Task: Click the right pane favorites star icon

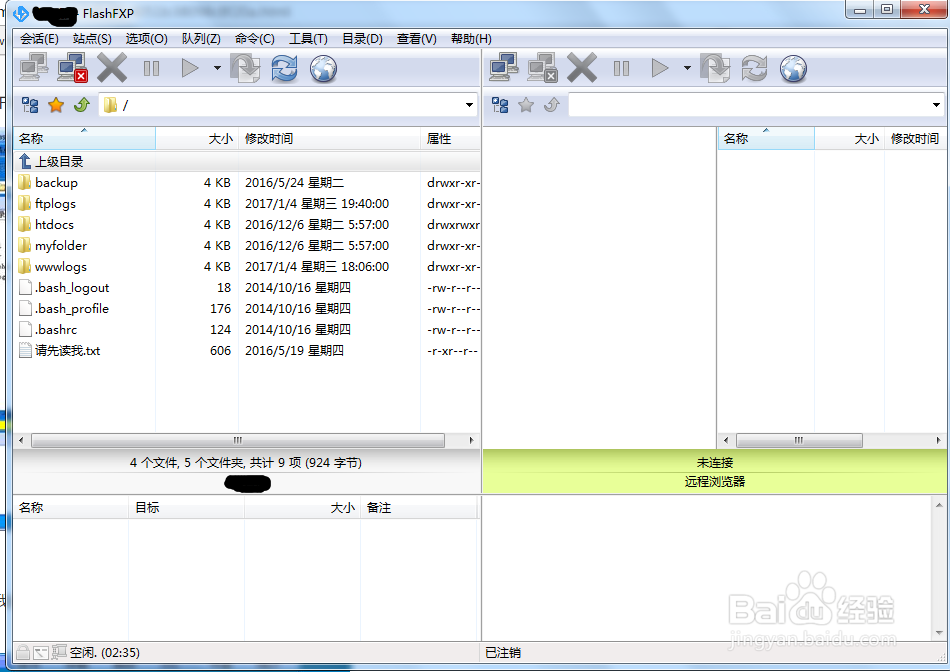Action: (x=526, y=105)
